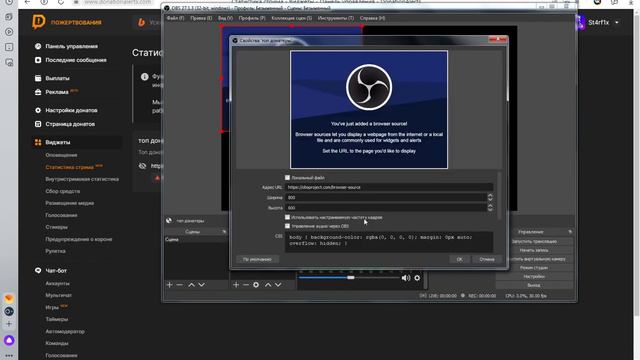Viewport: 640px width, 360px height.
Task: Open Таймеры under Чат-бот
Action: [57, 319]
